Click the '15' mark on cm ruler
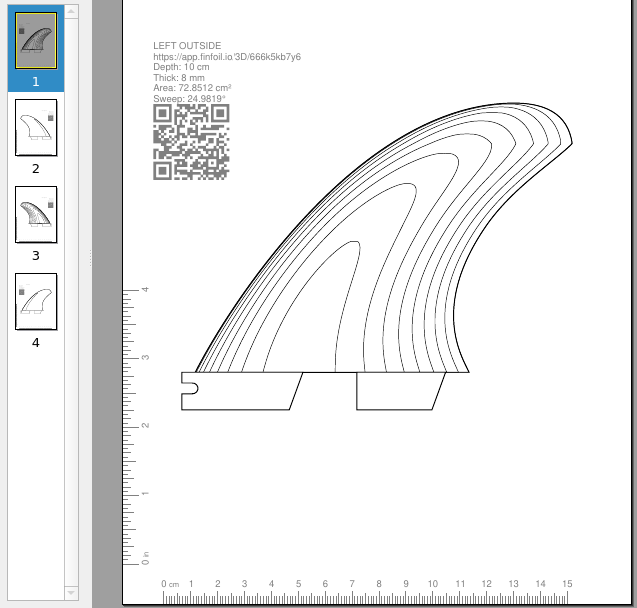This screenshot has width=637, height=608. tap(567, 584)
